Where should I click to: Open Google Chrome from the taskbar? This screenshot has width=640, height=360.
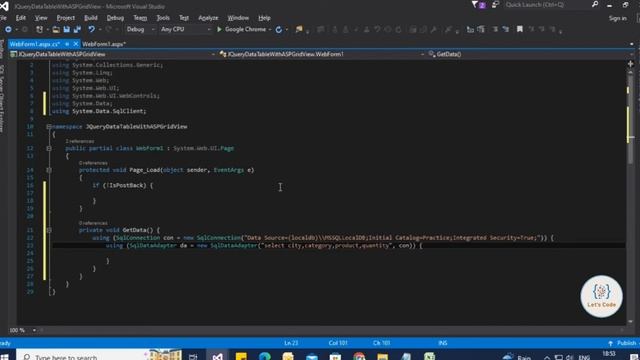(359, 357)
